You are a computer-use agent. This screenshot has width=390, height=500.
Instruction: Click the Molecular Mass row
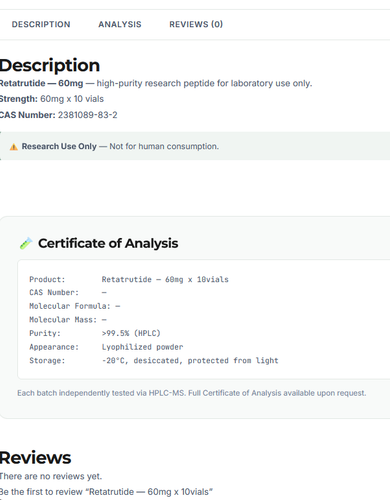coord(68,320)
